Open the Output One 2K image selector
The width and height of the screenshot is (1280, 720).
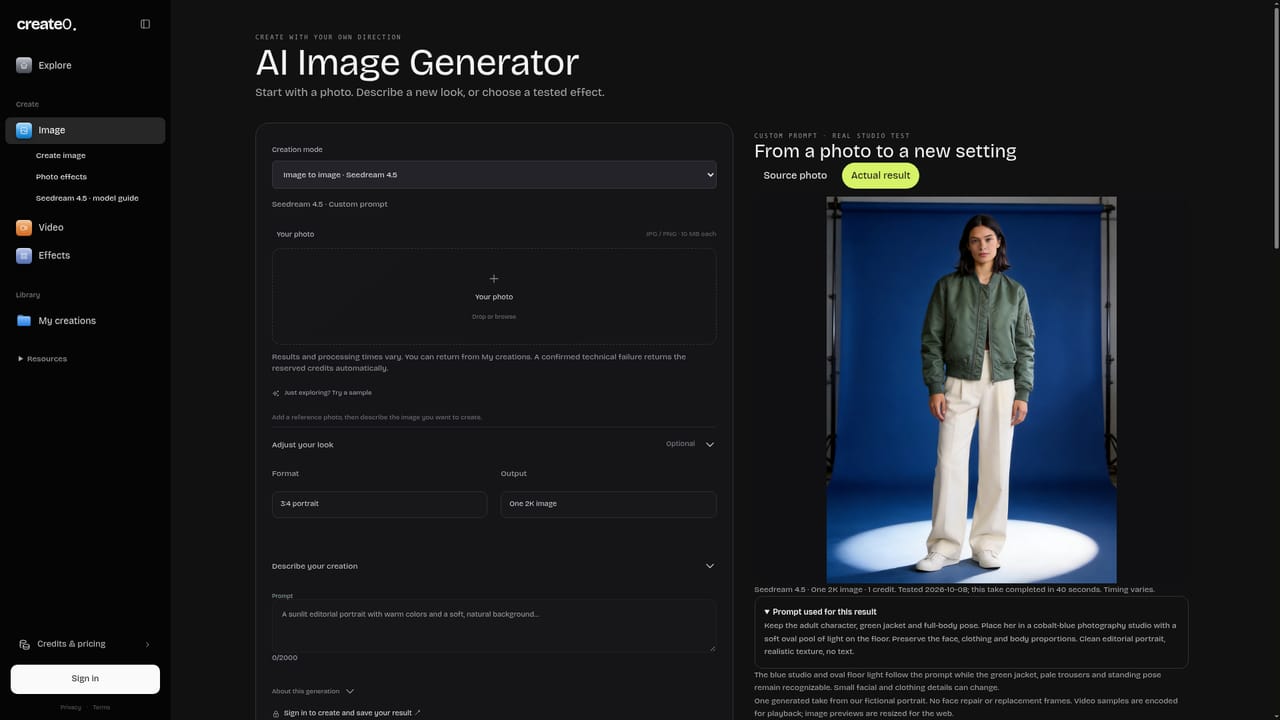tap(608, 504)
